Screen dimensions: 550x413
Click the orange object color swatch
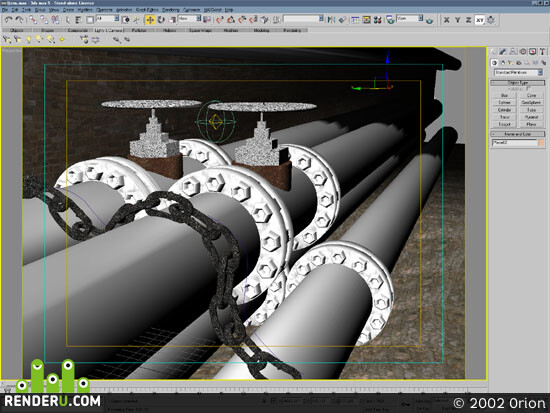click(x=542, y=143)
